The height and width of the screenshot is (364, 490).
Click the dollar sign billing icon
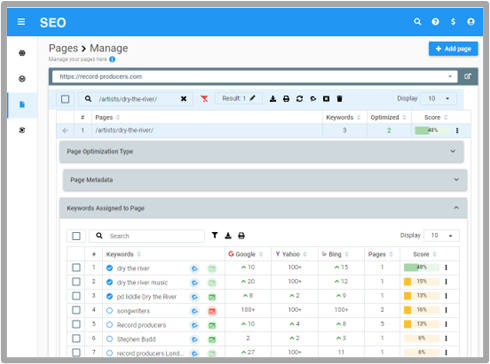[x=453, y=22]
